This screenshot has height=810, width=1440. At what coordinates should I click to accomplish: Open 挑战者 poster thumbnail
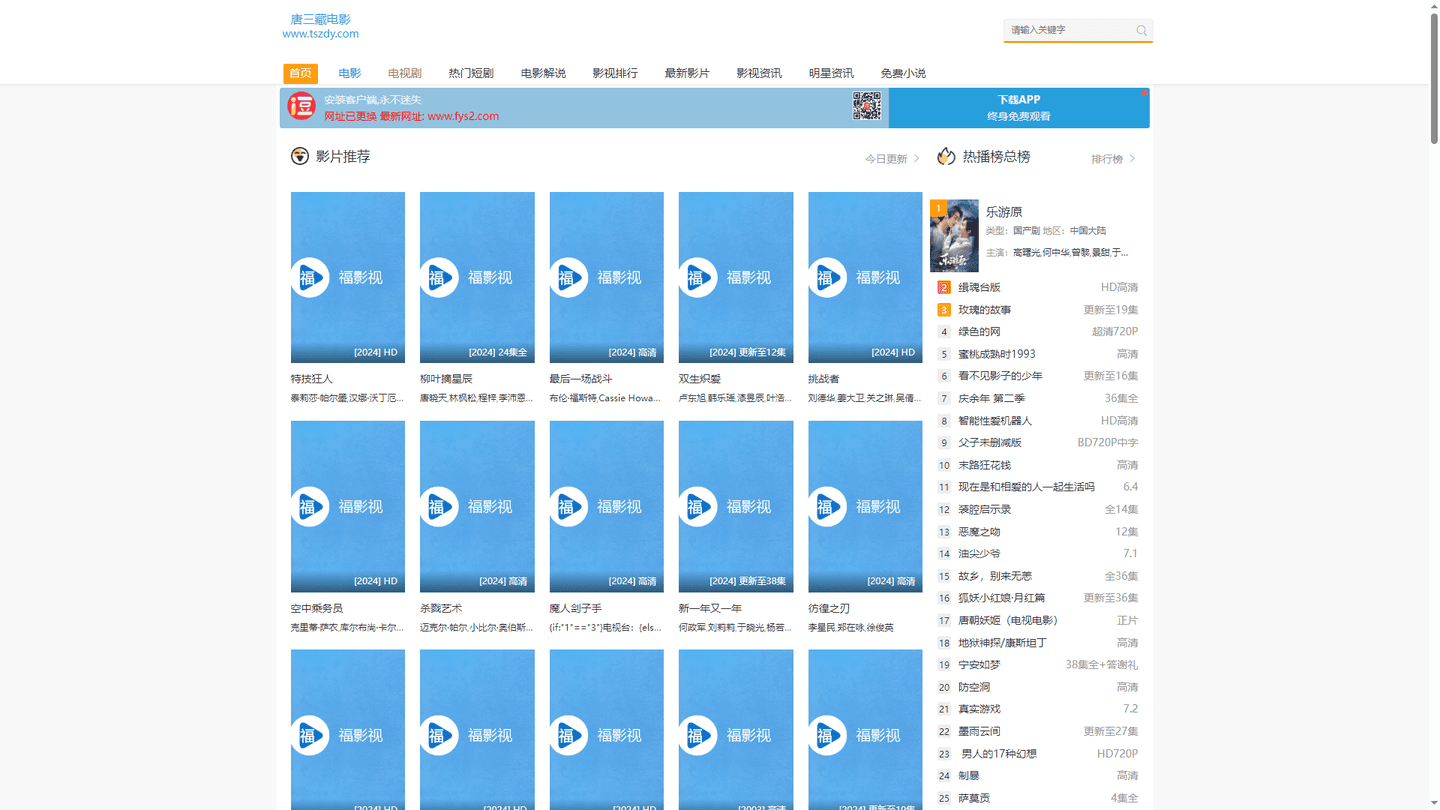(x=865, y=277)
